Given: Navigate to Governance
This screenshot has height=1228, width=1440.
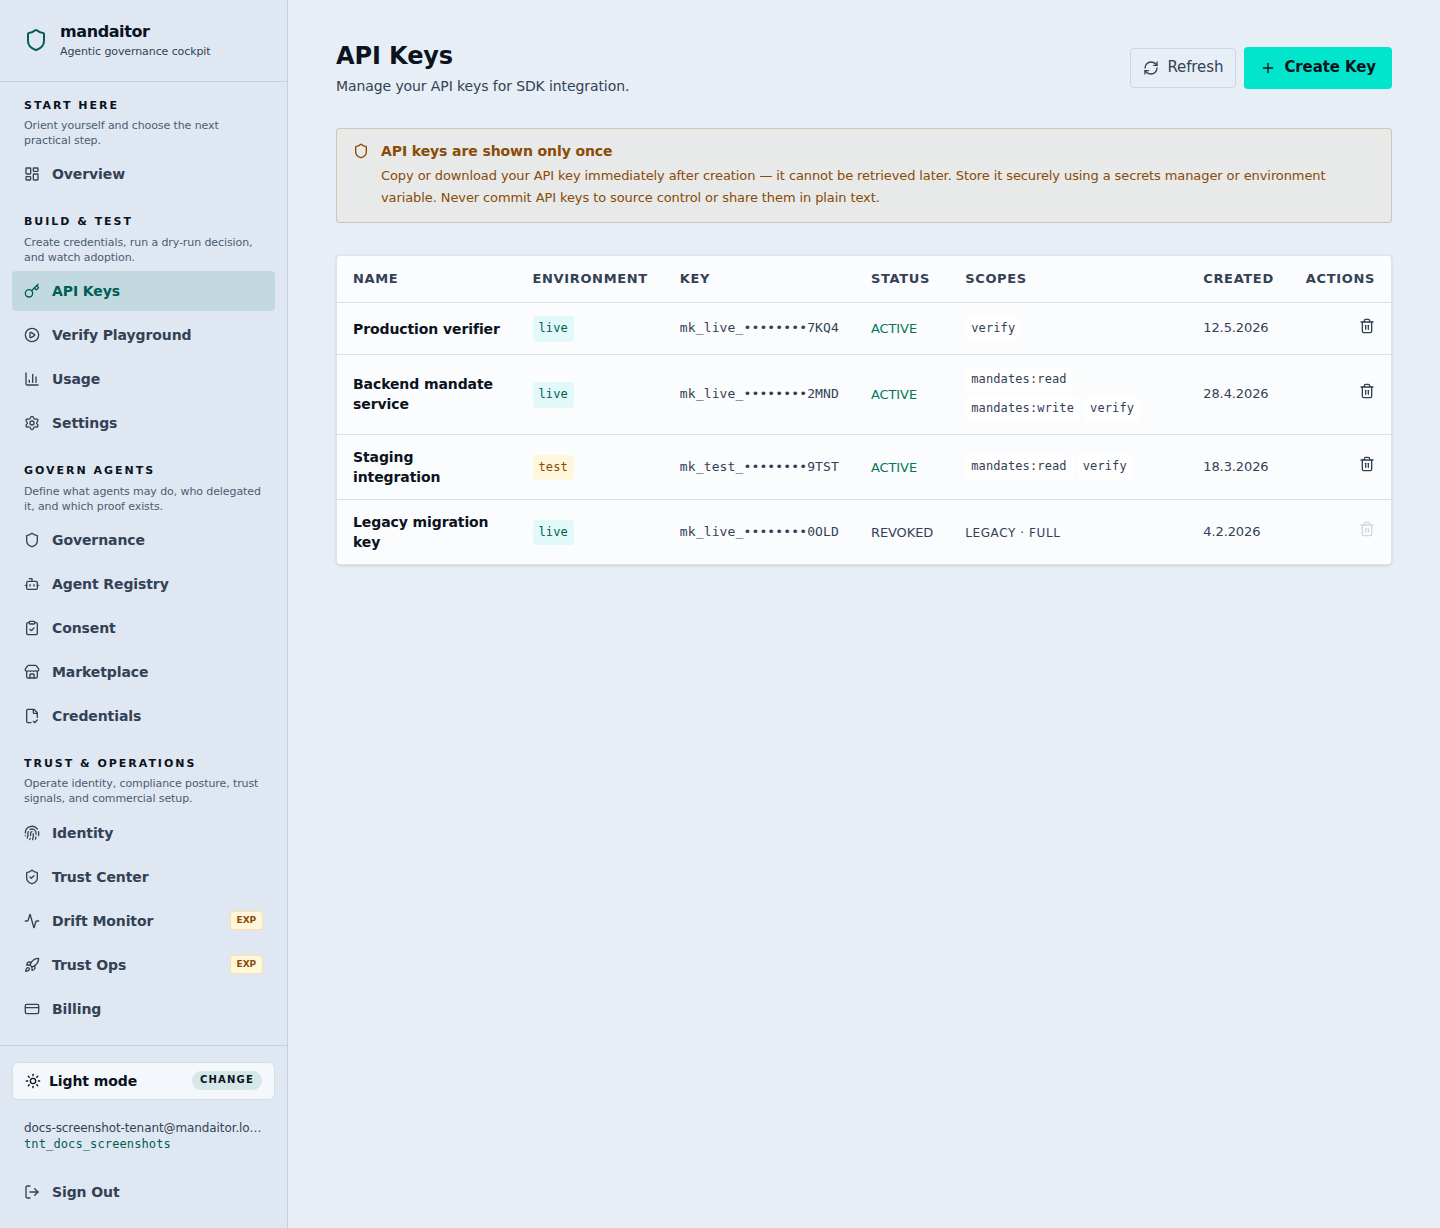Looking at the screenshot, I should coord(143,540).
